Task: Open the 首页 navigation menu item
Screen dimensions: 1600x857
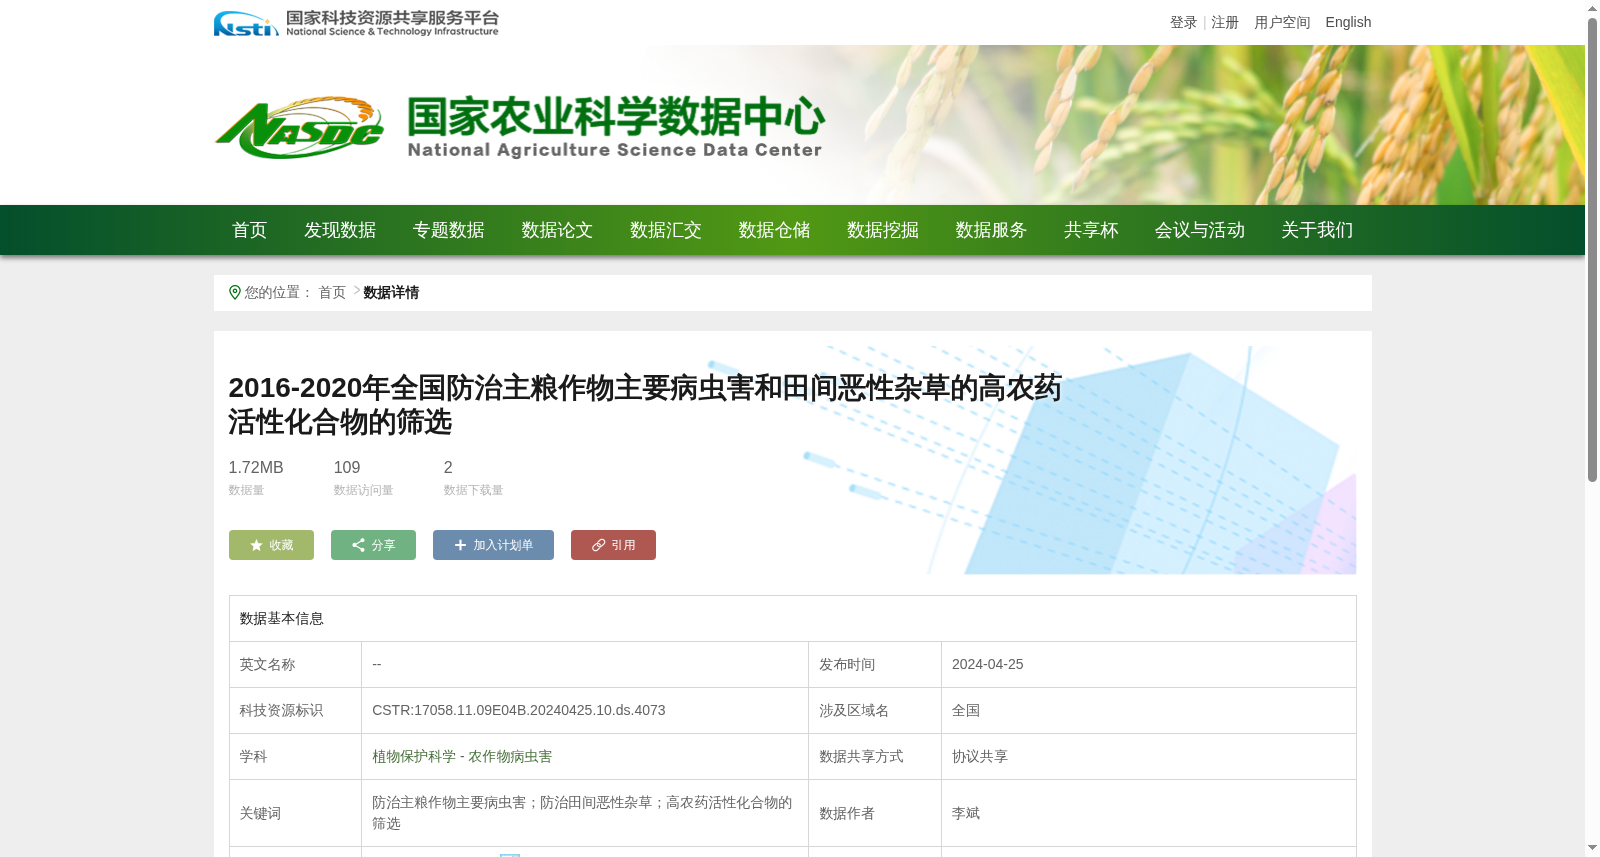Action: 250,230
